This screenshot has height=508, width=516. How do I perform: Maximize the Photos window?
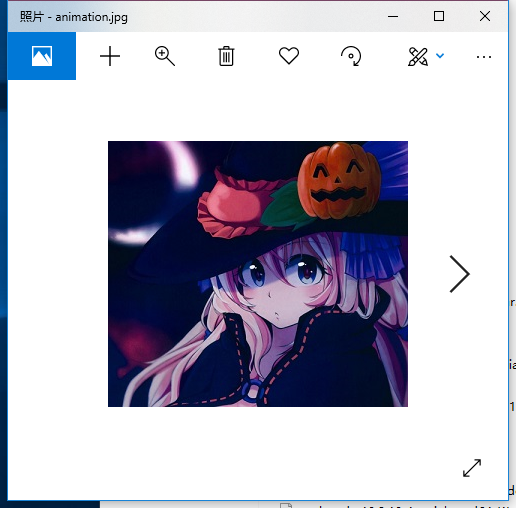[x=439, y=16]
